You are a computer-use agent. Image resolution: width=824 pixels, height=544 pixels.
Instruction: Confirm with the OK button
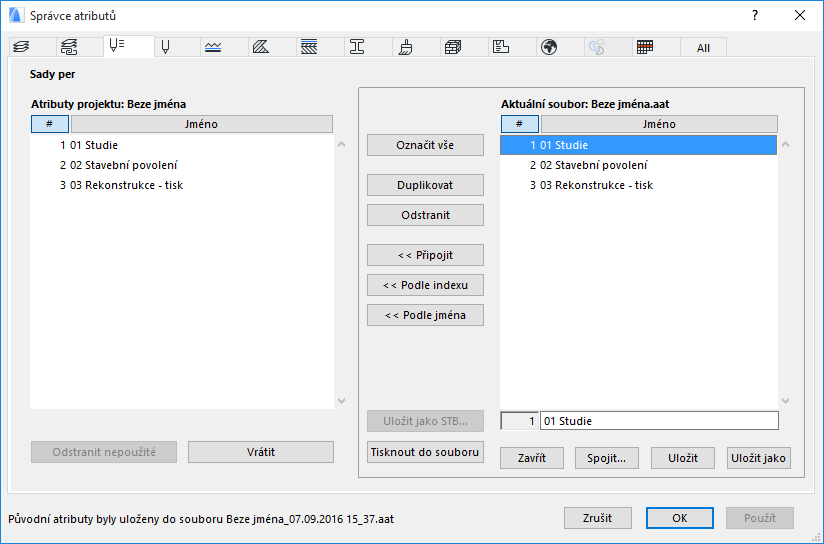click(679, 518)
